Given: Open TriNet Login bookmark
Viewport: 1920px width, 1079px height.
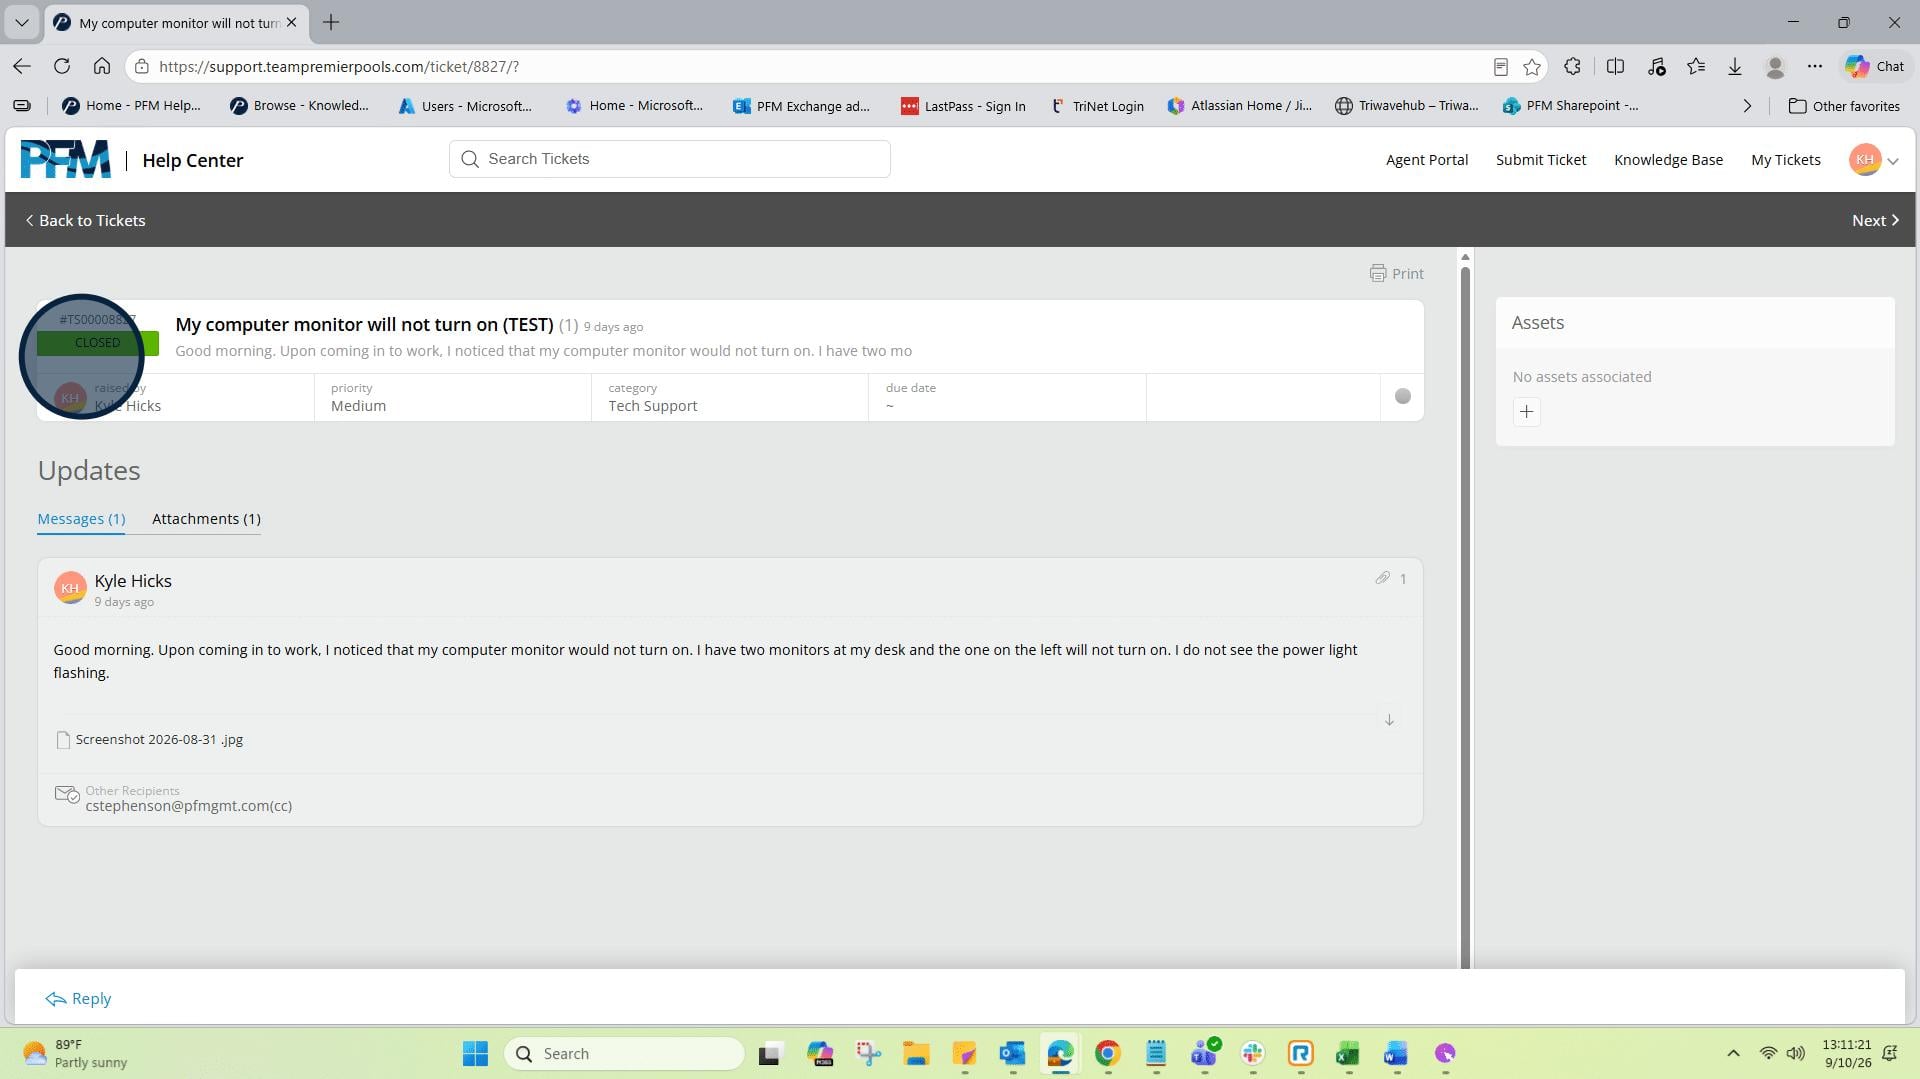Looking at the screenshot, I should click(x=1097, y=106).
